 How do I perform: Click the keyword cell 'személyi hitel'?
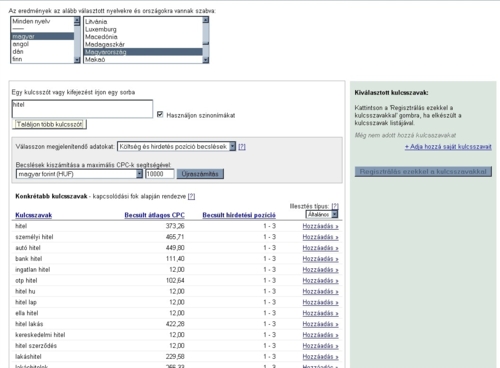pos(34,237)
